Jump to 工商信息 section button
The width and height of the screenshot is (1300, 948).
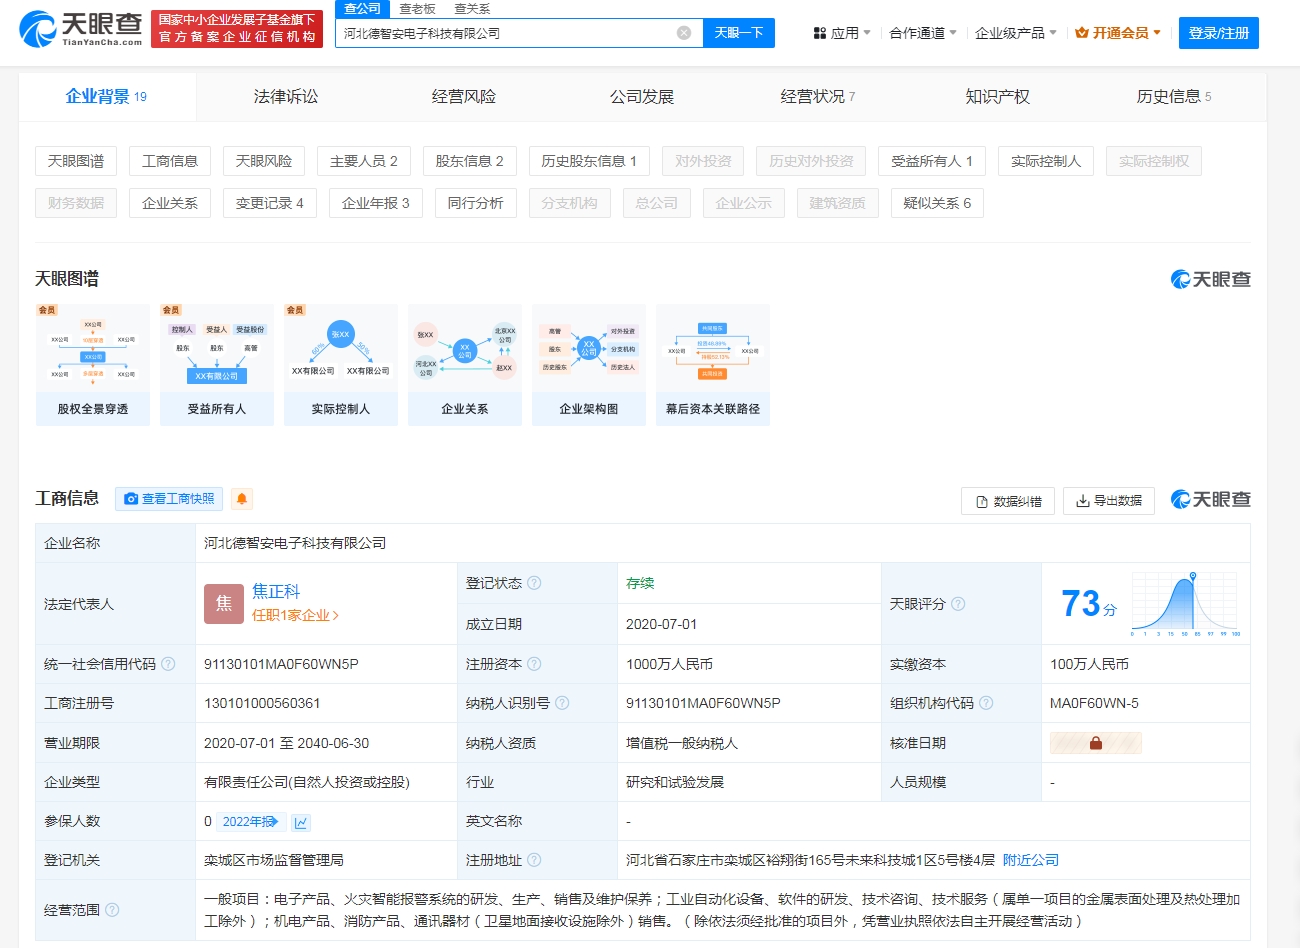170,161
